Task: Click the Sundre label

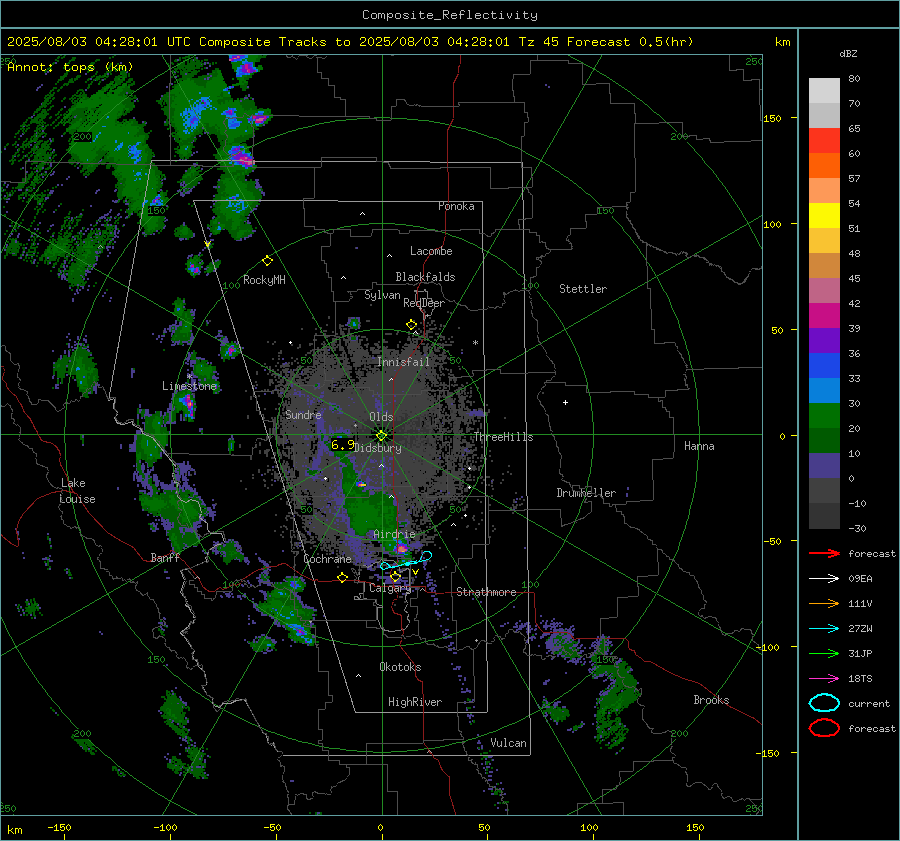Action: (303, 414)
